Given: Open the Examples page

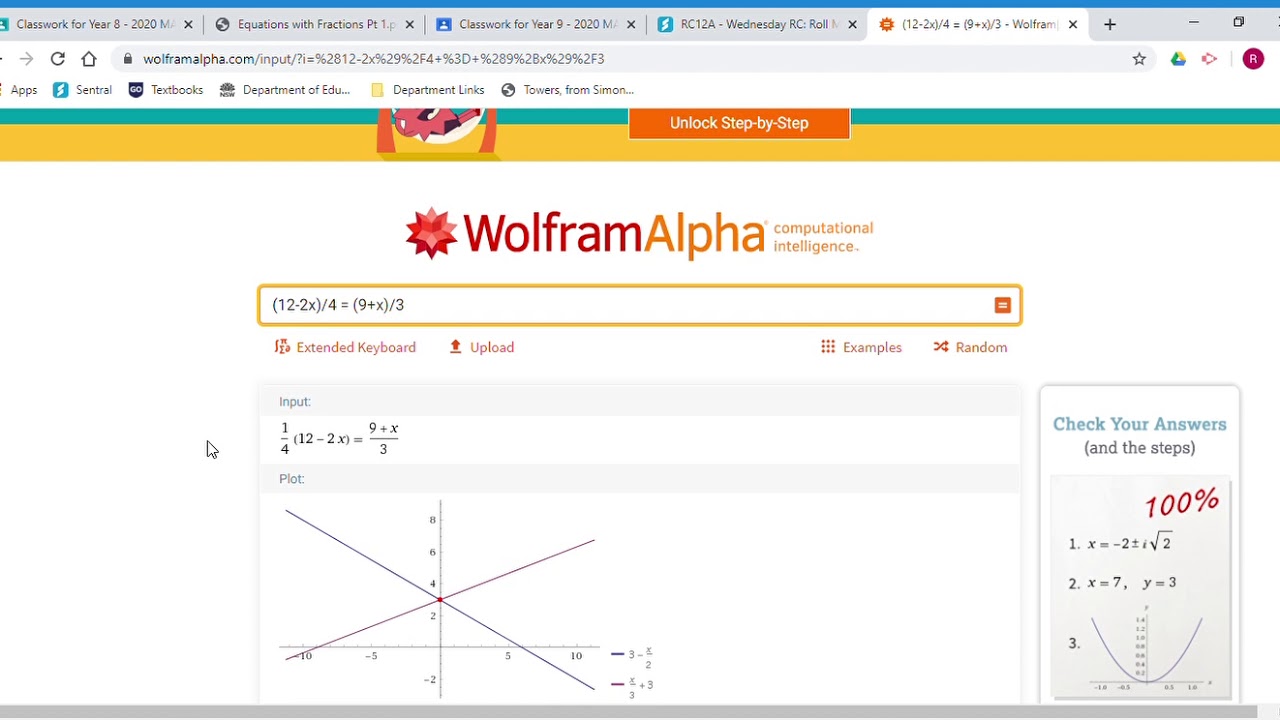Looking at the screenshot, I should (x=861, y=347).
